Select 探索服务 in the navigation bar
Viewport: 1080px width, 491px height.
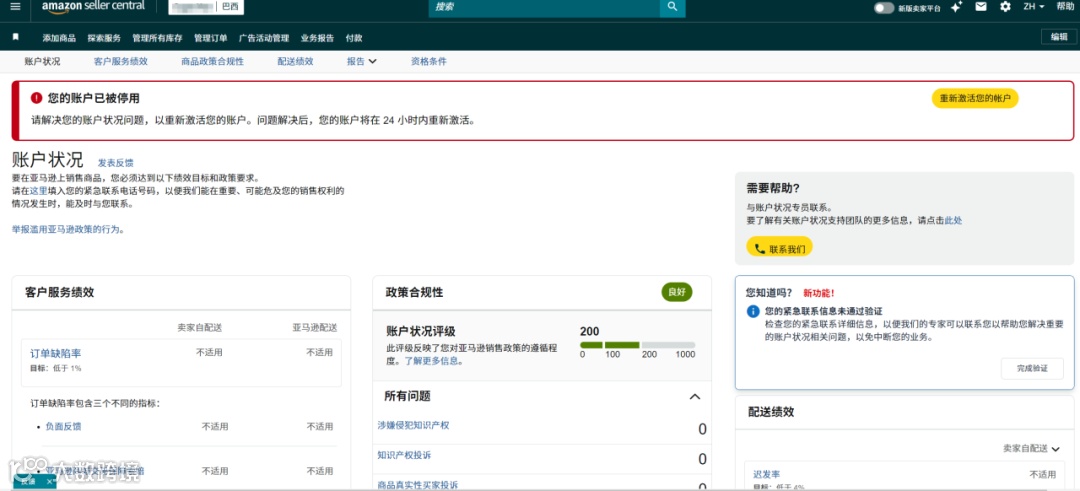click(104, 38)
